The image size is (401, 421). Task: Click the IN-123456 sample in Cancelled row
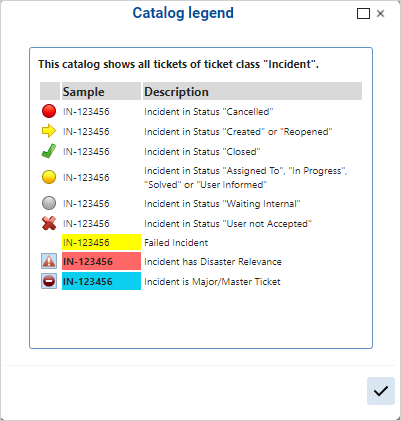pos(86,112)
